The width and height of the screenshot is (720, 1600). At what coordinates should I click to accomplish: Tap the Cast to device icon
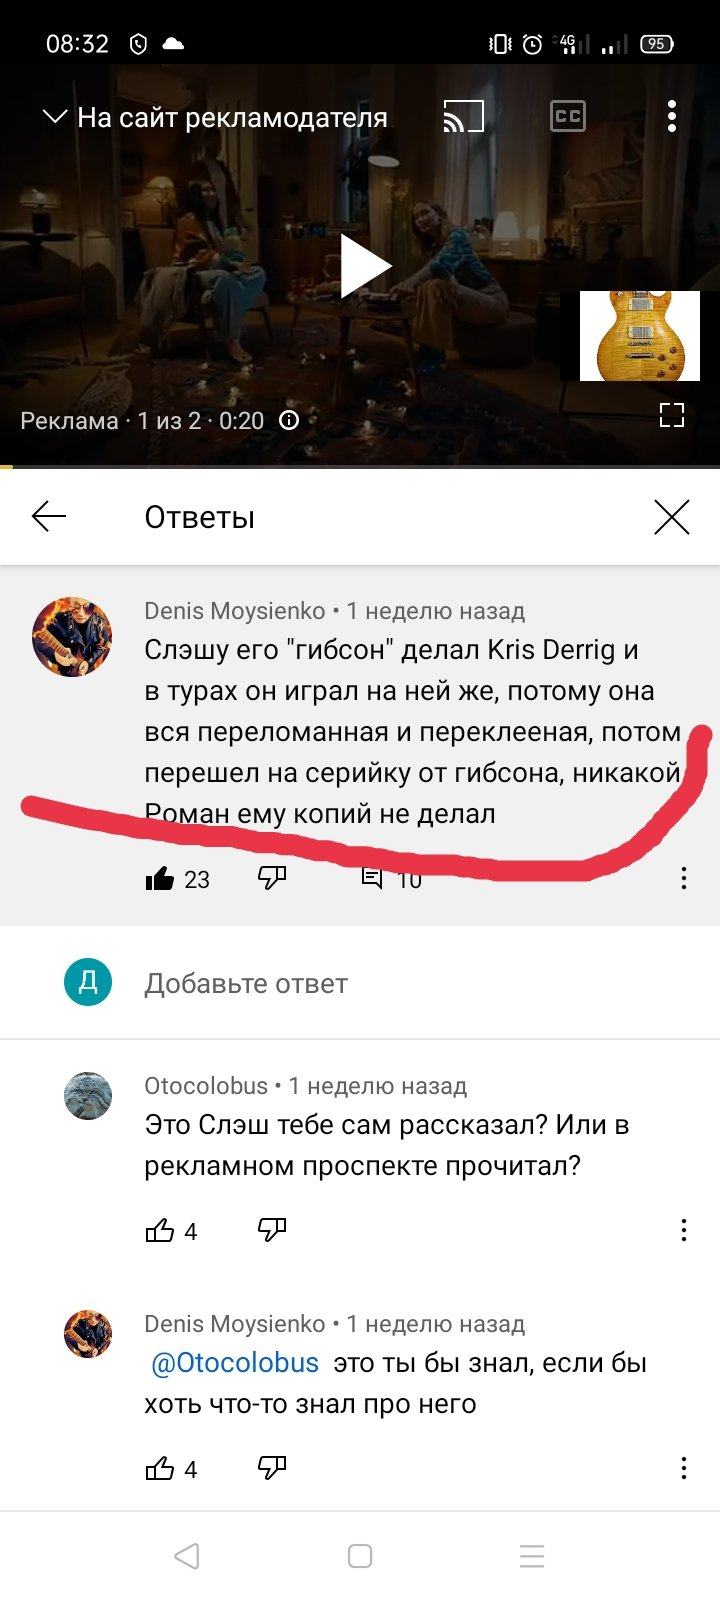tap(463, 117)
